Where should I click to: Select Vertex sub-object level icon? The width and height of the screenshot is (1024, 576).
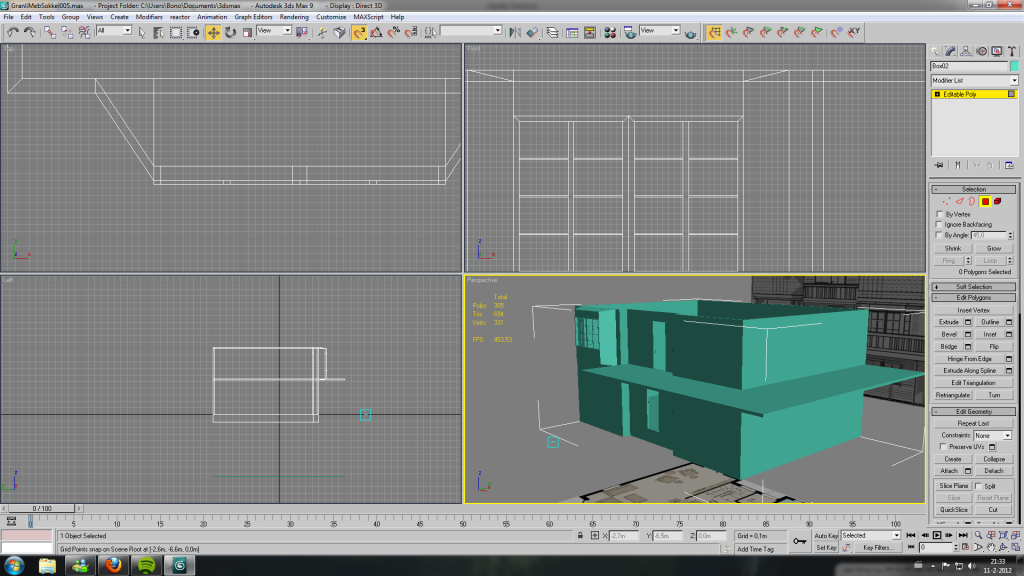pos(945,201)
